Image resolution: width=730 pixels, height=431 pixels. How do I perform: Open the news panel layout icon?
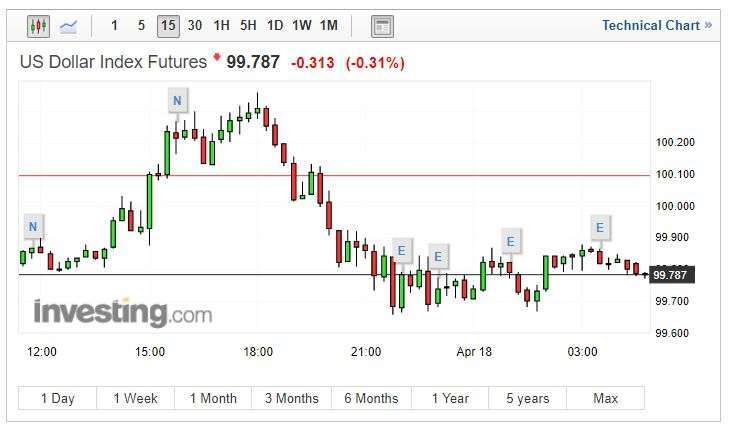pyautogui.click(x=382, y=26)
